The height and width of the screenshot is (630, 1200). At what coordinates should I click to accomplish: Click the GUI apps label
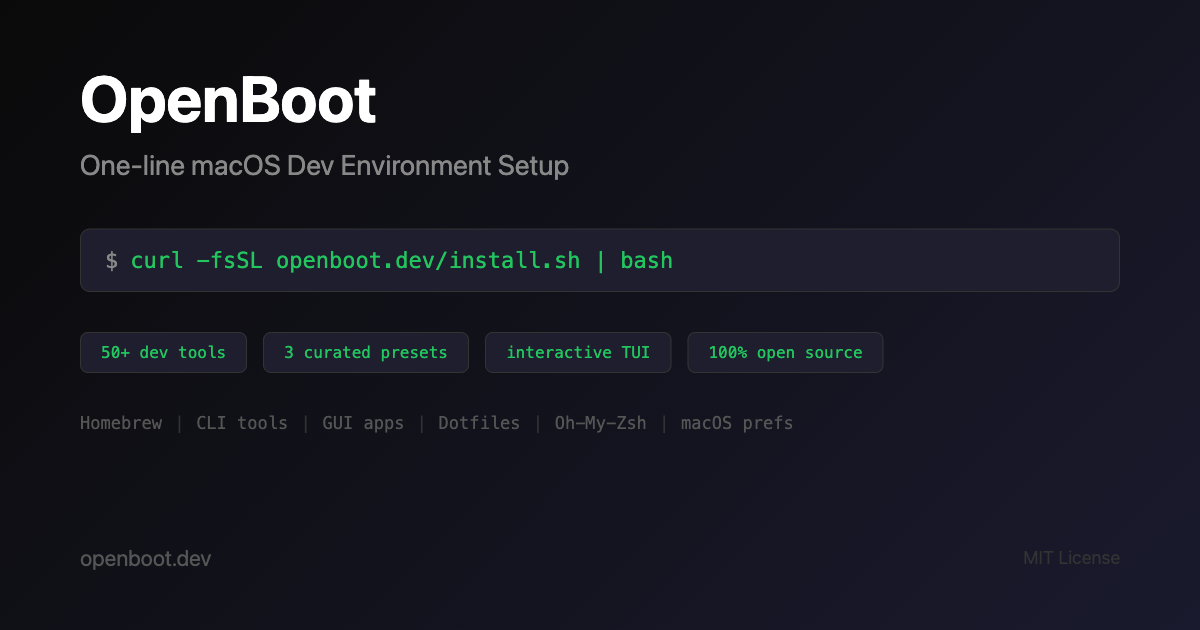(363, 423)
